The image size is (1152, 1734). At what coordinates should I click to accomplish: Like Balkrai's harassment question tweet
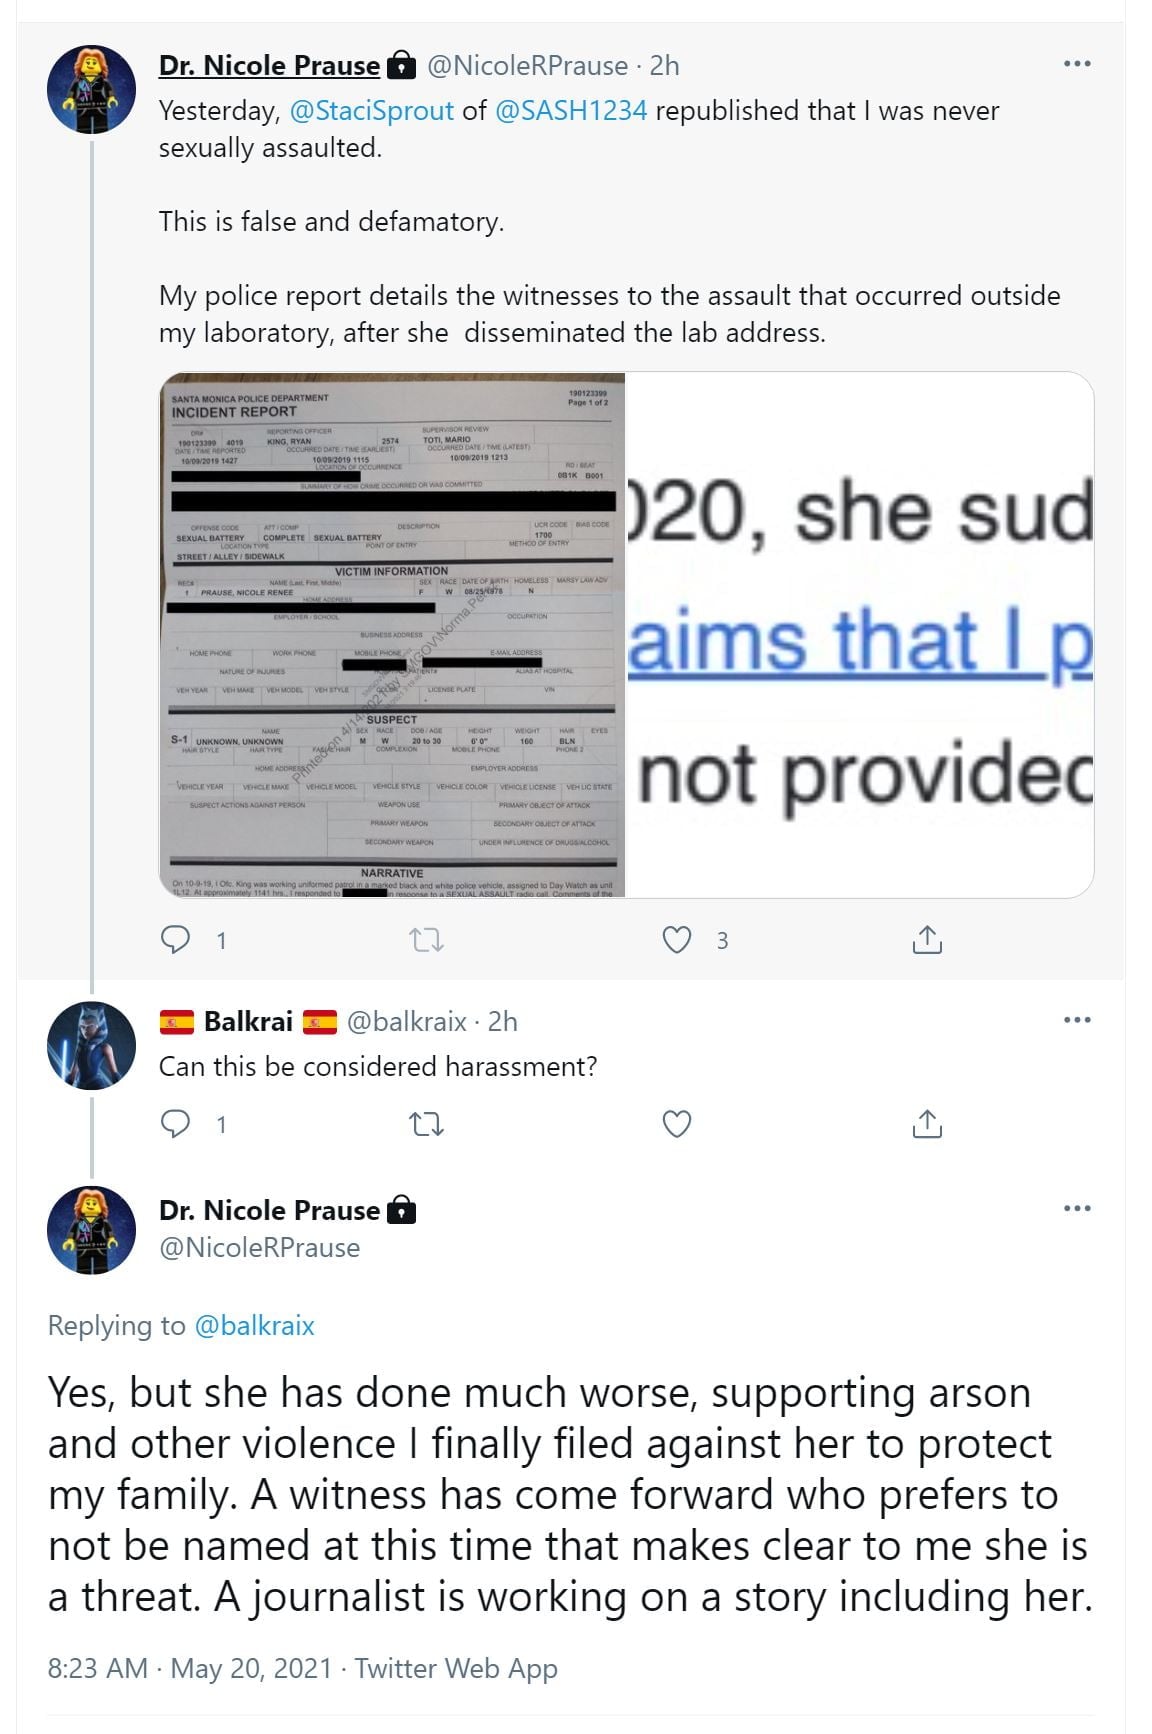pyautogui.click(x=677, y=1124)
